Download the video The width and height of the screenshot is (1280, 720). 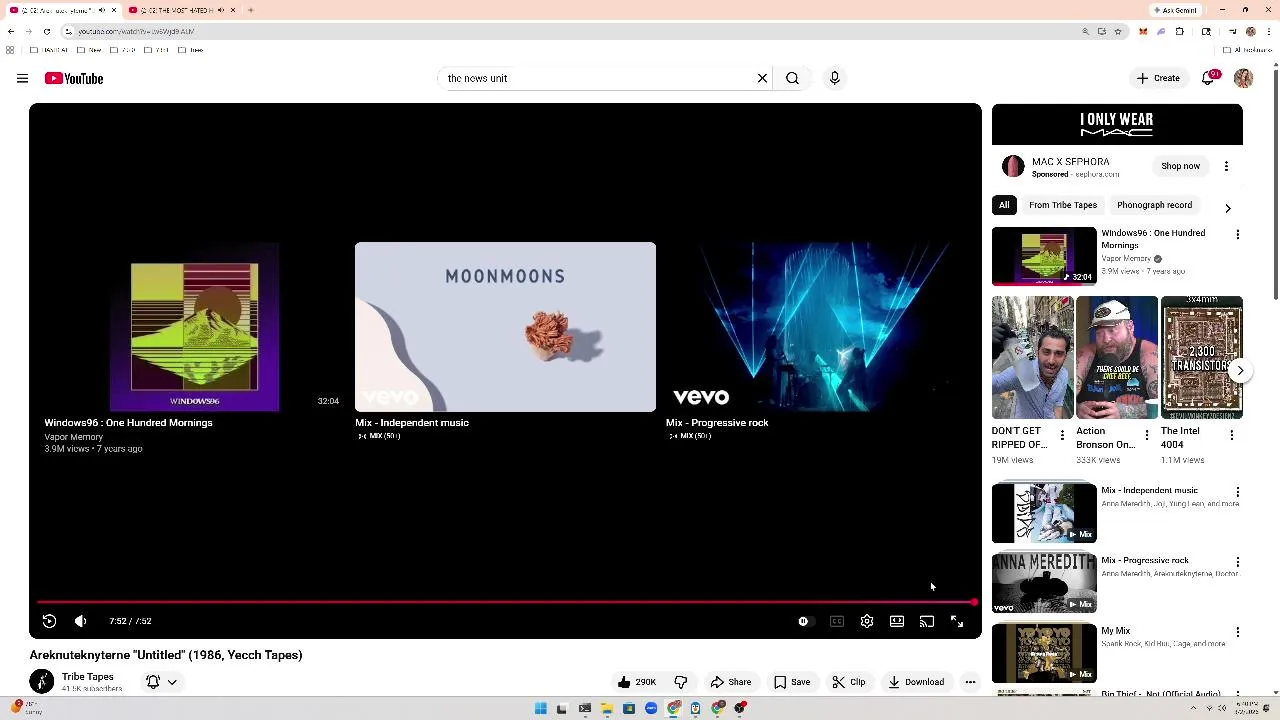[916, 682]
